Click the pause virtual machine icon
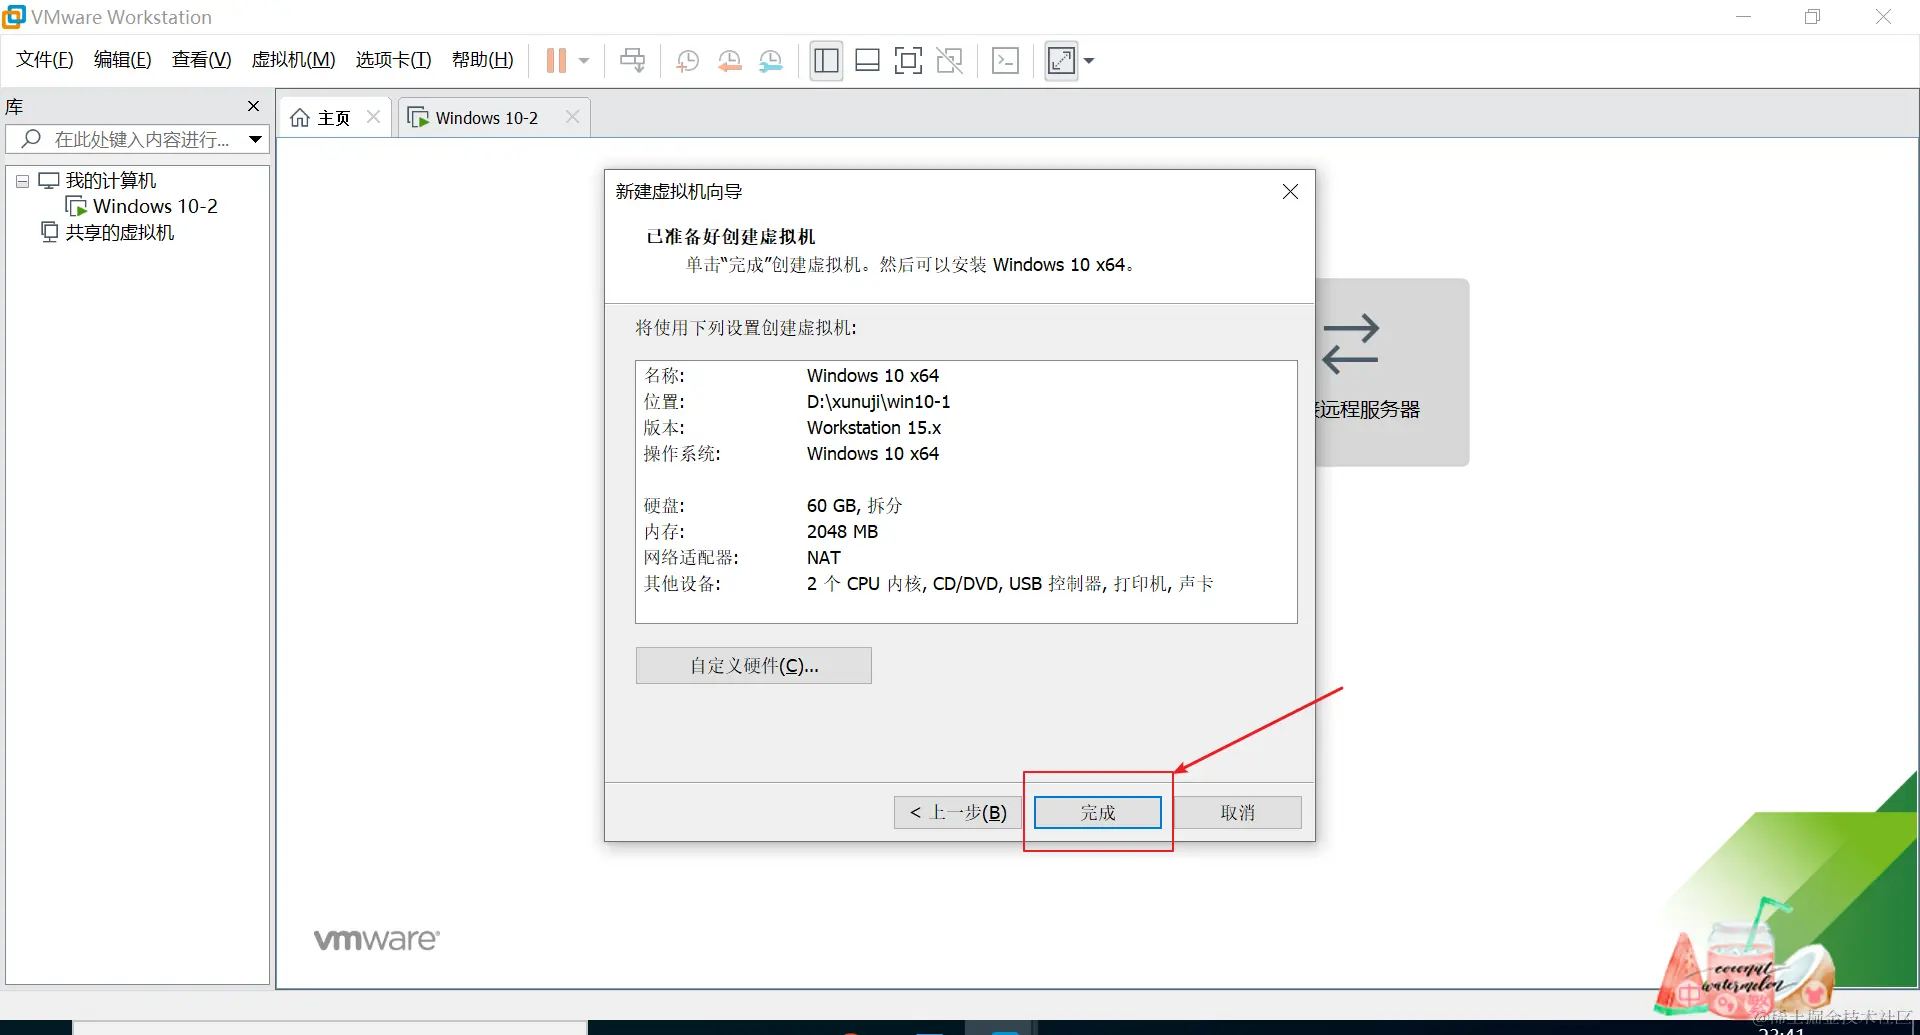 click(x=556, y=61)
